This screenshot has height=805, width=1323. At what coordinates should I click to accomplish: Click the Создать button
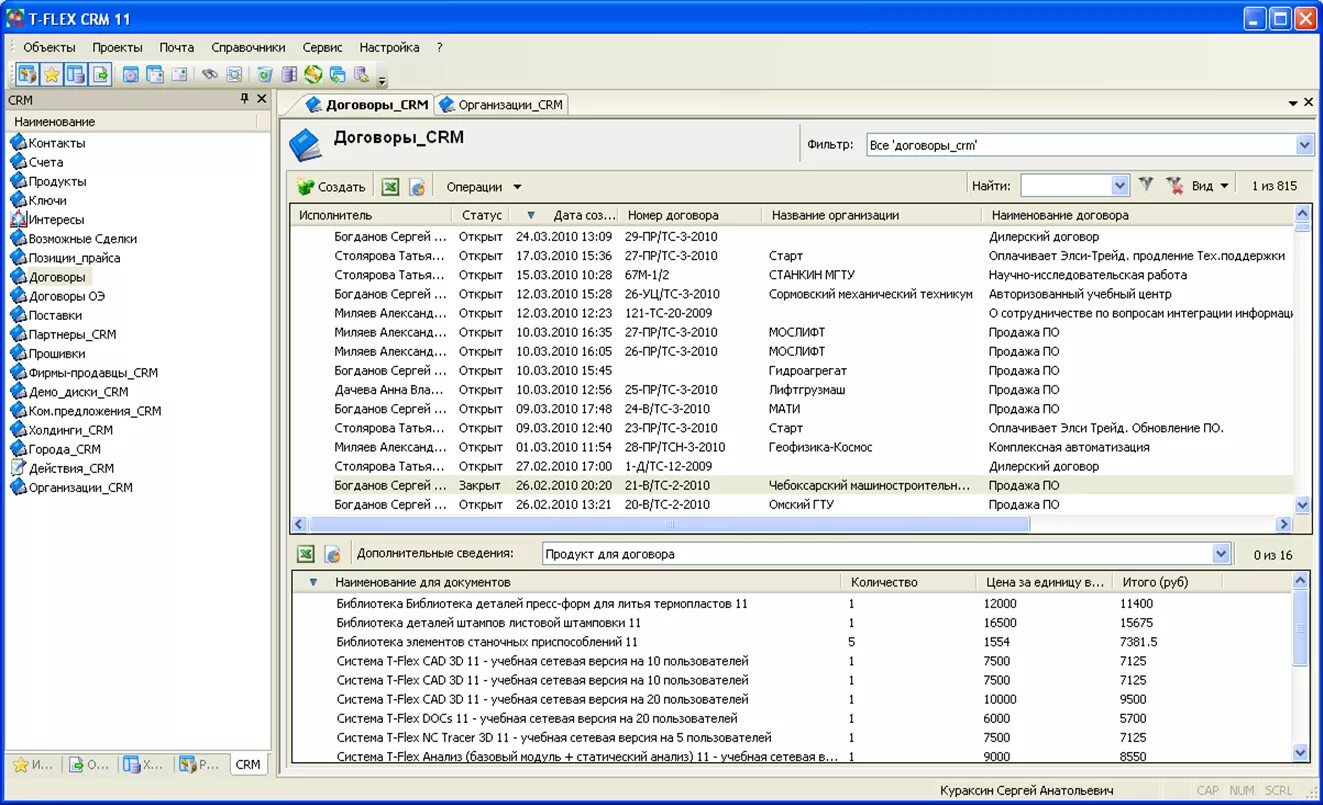(333, 187)
